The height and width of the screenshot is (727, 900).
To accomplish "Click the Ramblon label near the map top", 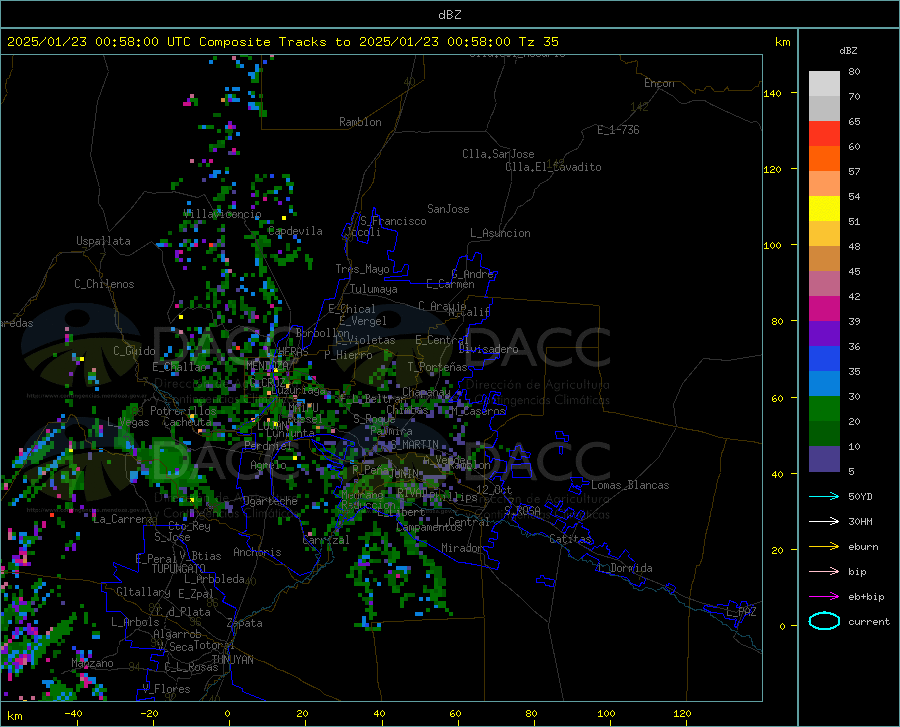I will (360, 122).
